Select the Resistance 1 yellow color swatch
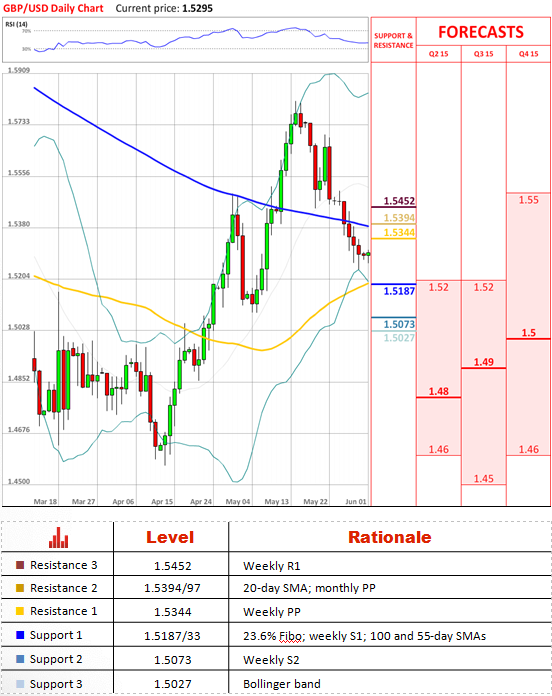Screen dimensions: 552x696 tap(20, 611)
